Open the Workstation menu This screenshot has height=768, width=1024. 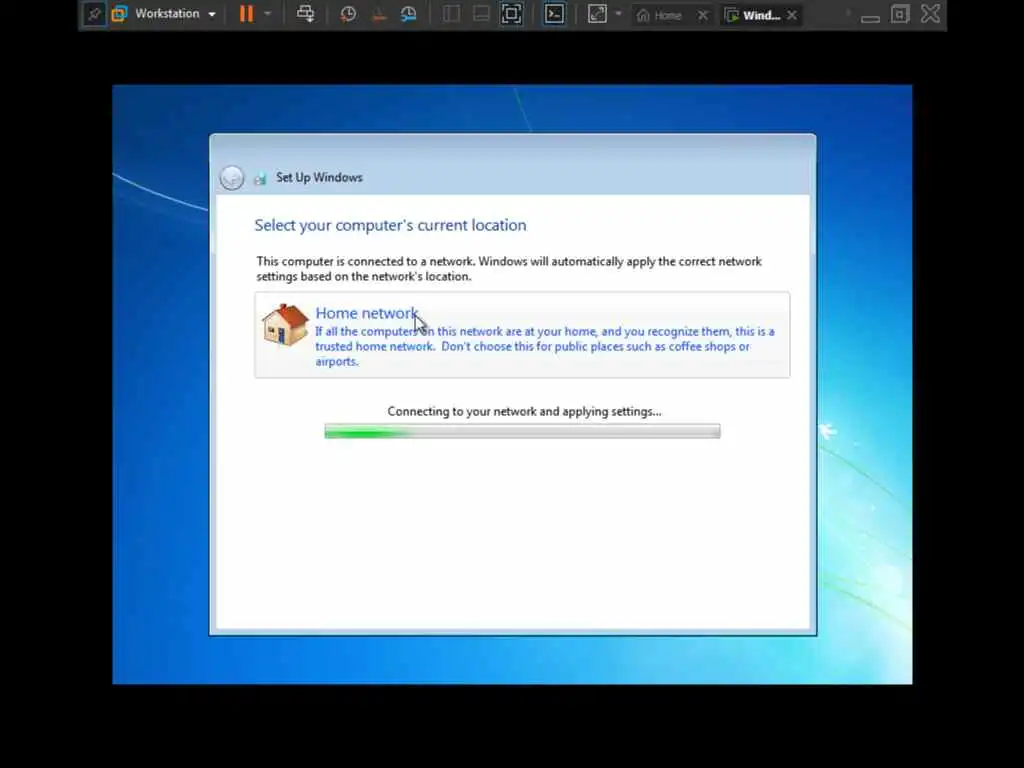pyautogui.click(x=167, y=14)
